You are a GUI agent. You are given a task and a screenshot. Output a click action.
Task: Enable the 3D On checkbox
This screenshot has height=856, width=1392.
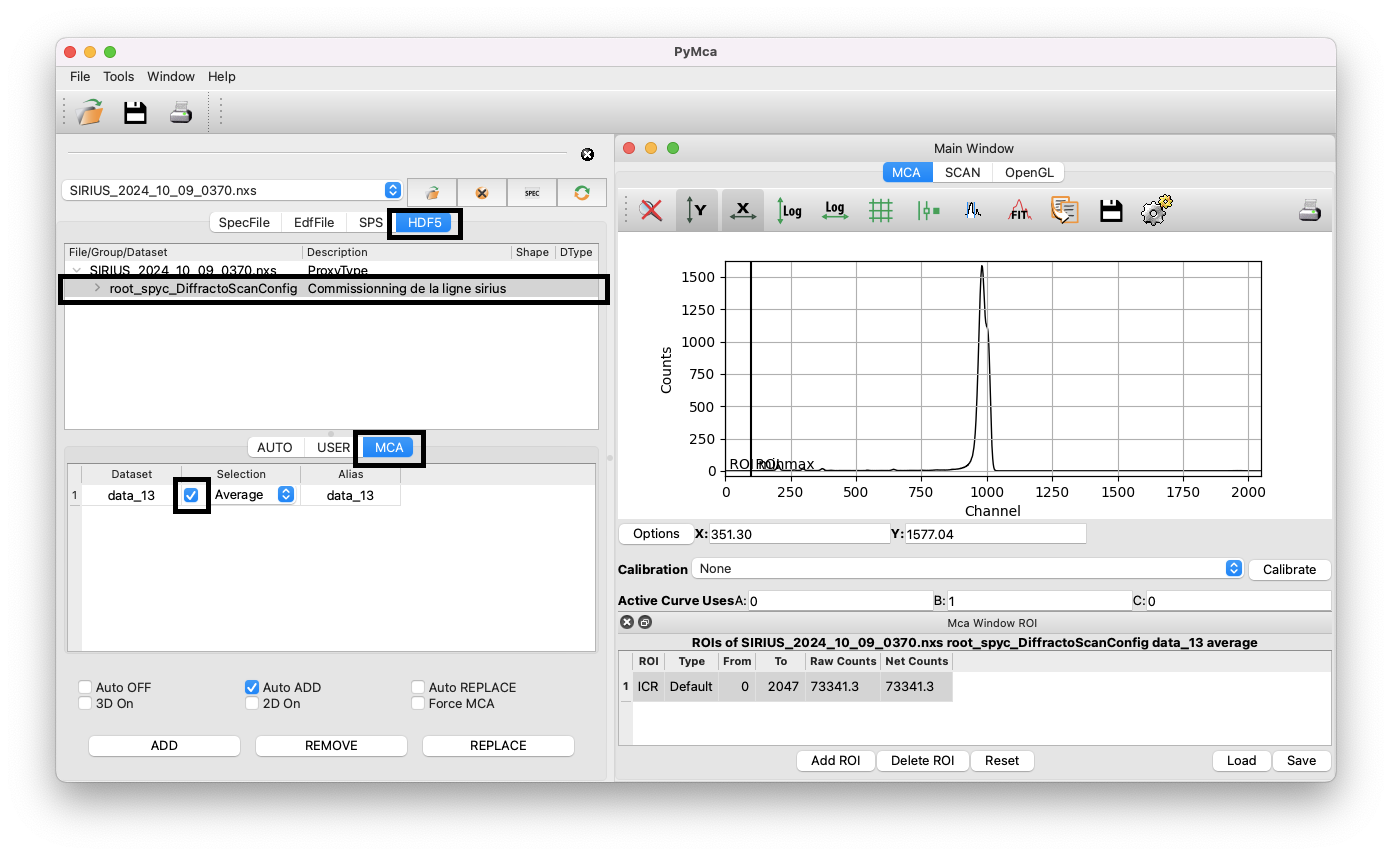86,703
